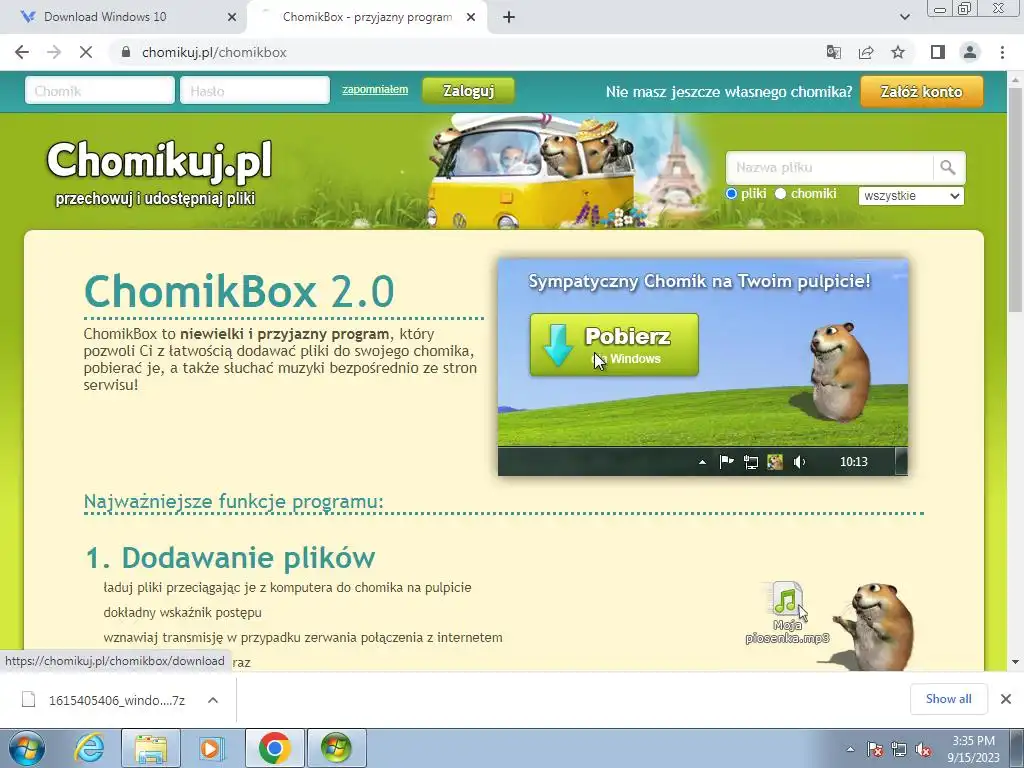Click the scrollbar down arrow
The image size is (1024, 768).
[1016, 663]
